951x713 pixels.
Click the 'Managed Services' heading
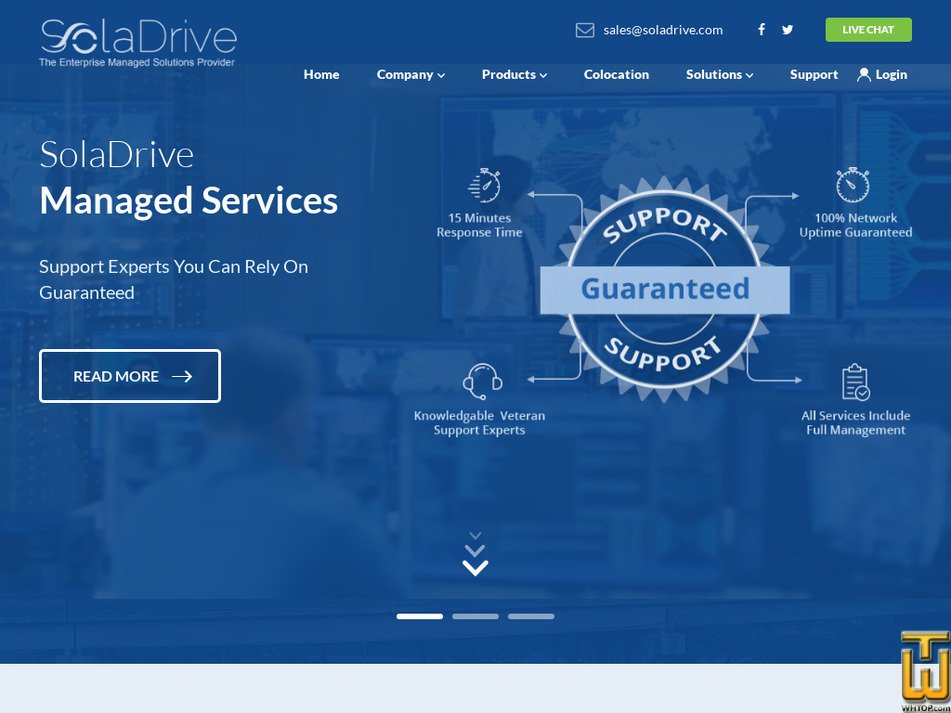point(189,201)
